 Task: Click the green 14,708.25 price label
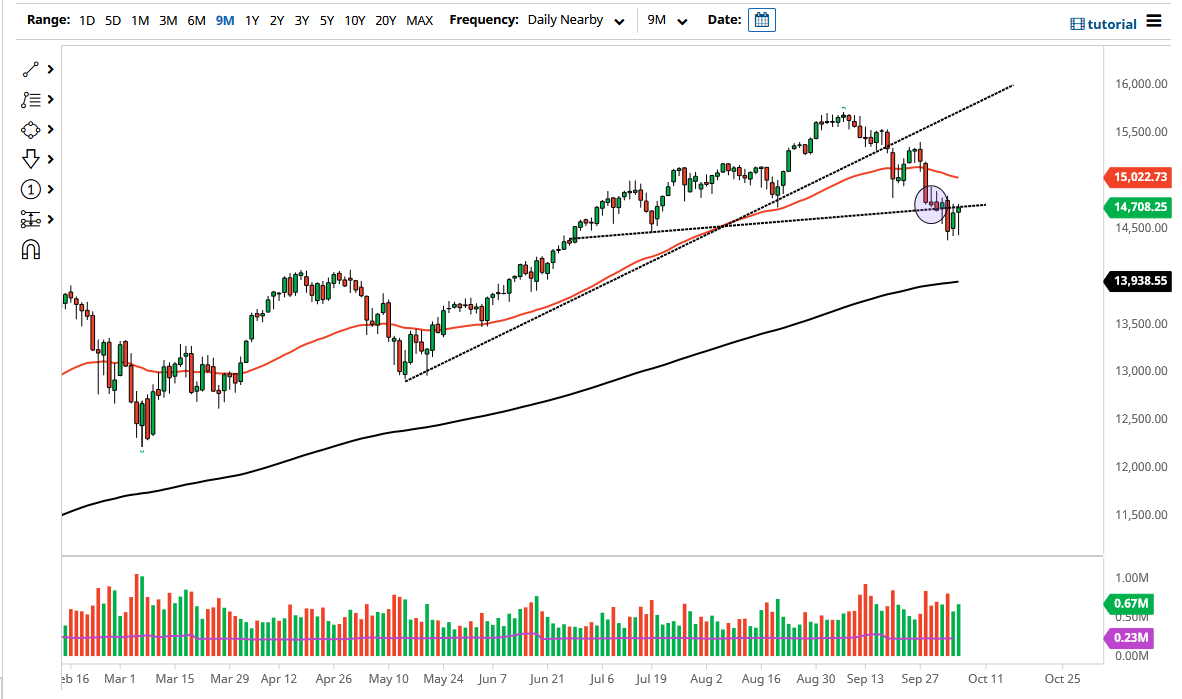click(x=1139, y=207)
